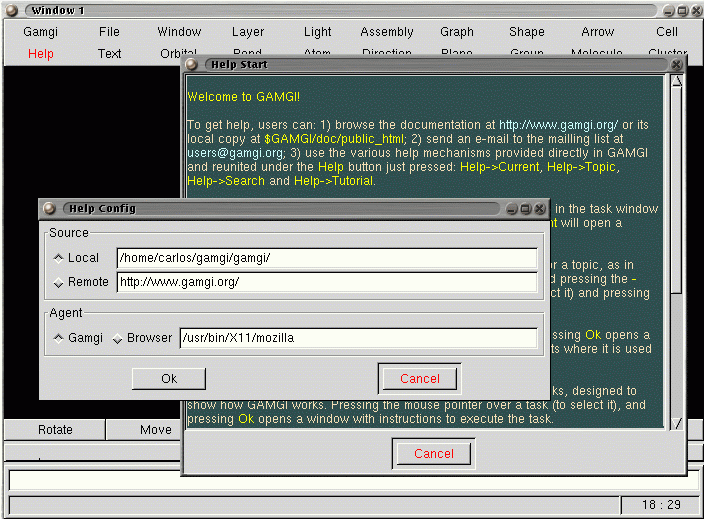Click the users@gamgi.org email link

tap(235, 153)
